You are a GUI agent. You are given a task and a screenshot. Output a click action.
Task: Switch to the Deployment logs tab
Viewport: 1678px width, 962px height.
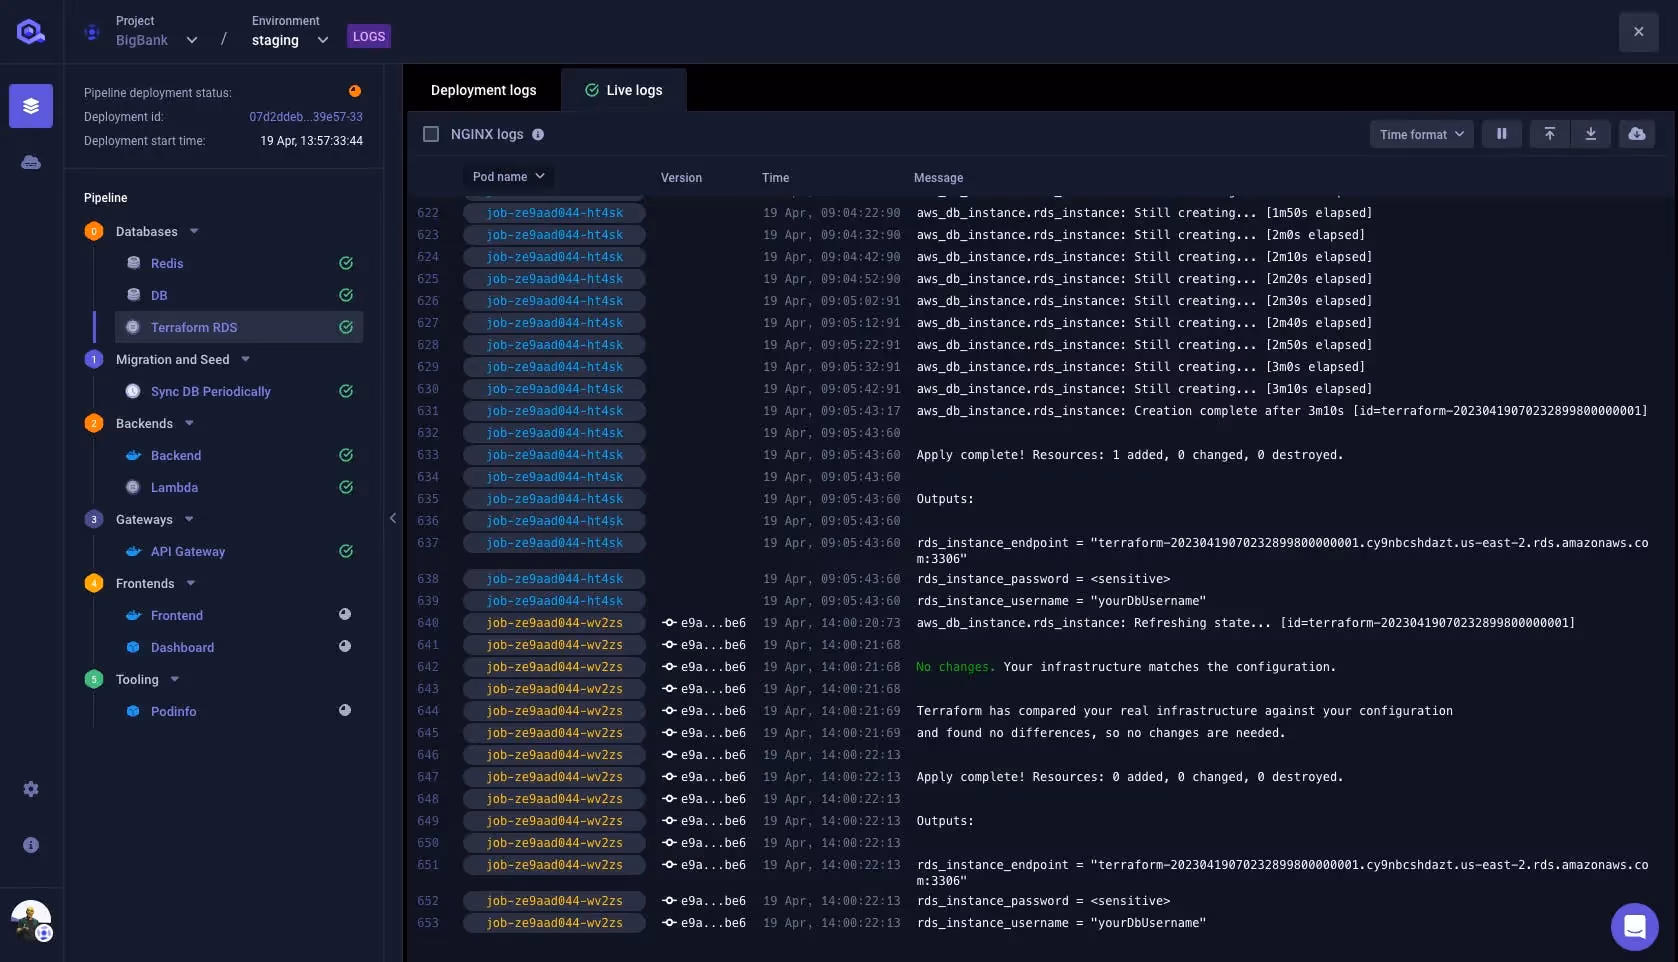click(484, 90)
